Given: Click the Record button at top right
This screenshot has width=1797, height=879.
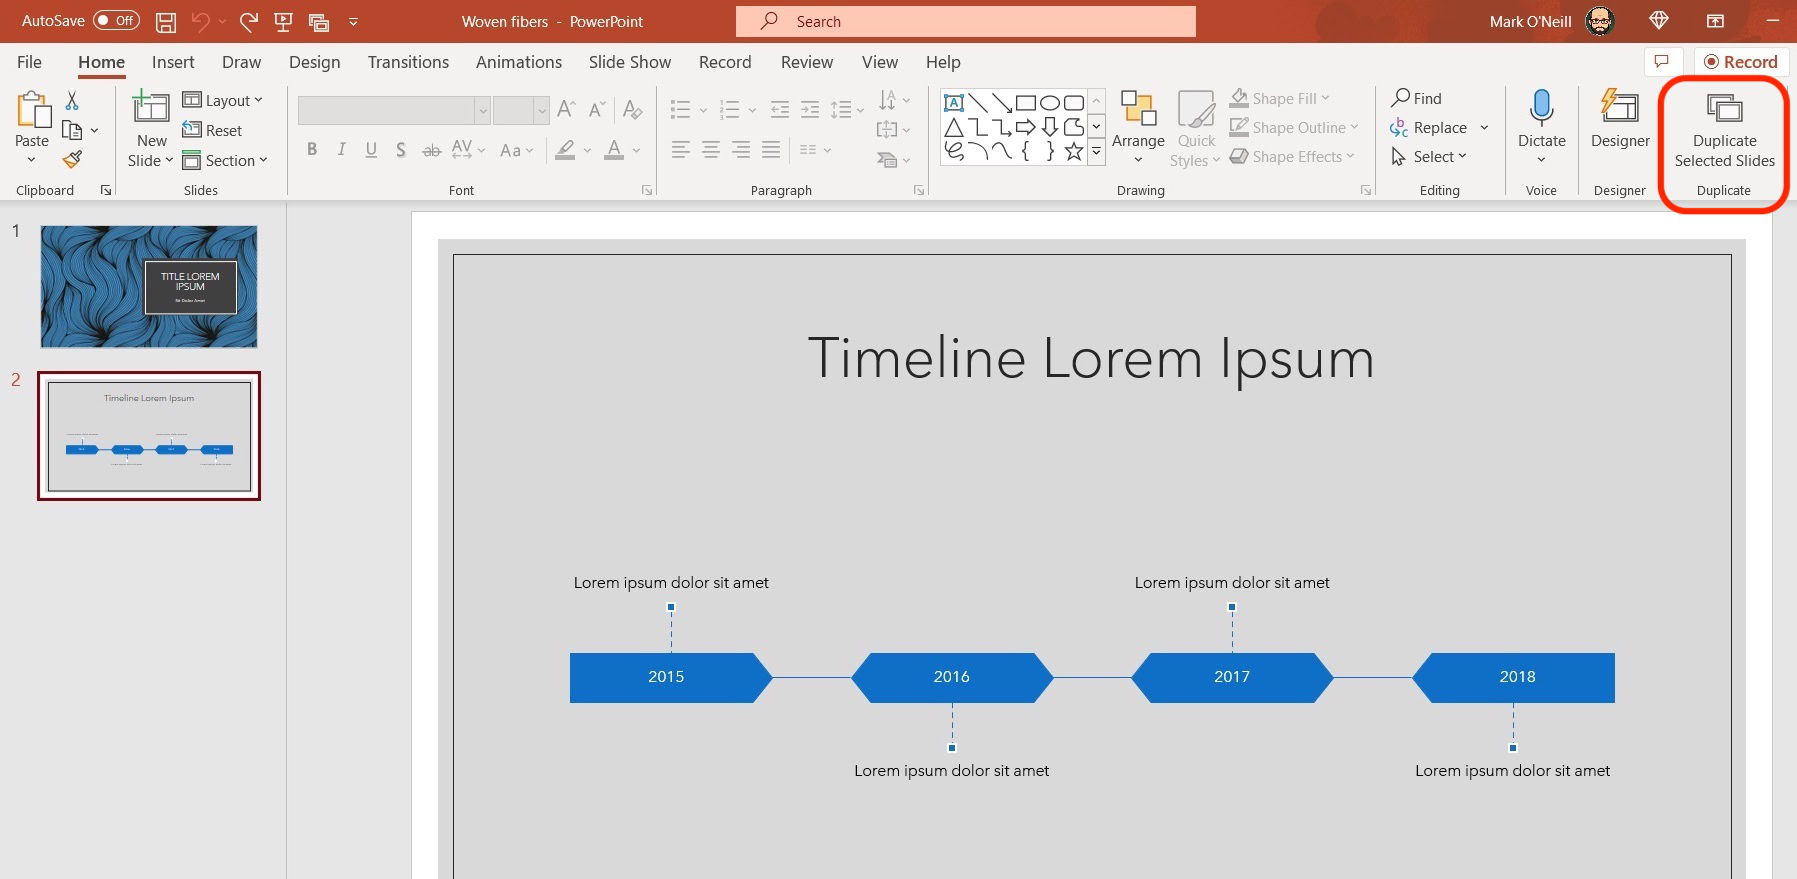Looking at the screenshot, I should pos(1740,62).
